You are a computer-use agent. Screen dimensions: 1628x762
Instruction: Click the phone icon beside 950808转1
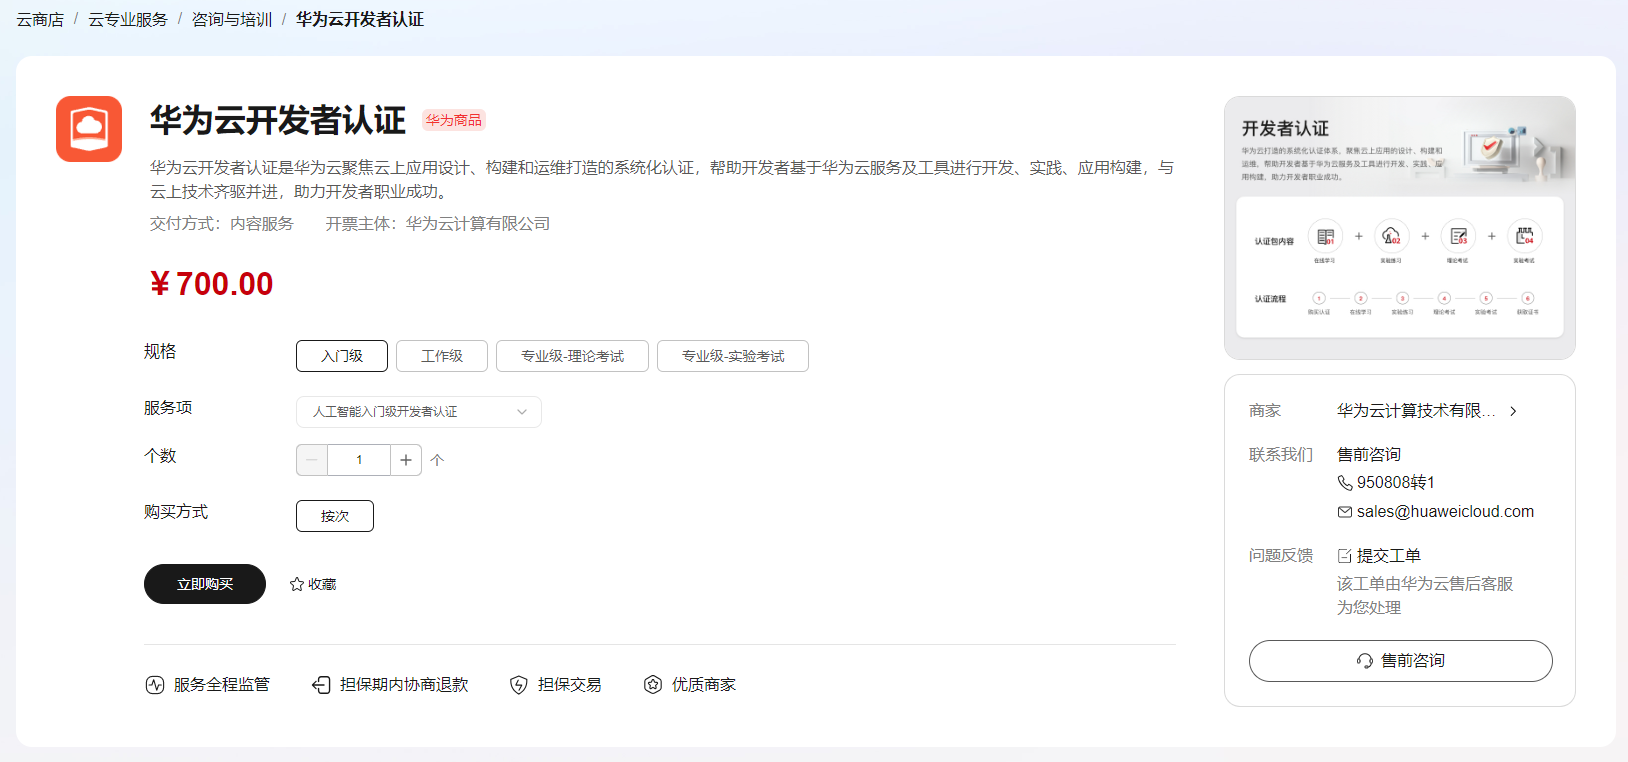tap(1345, 483)
